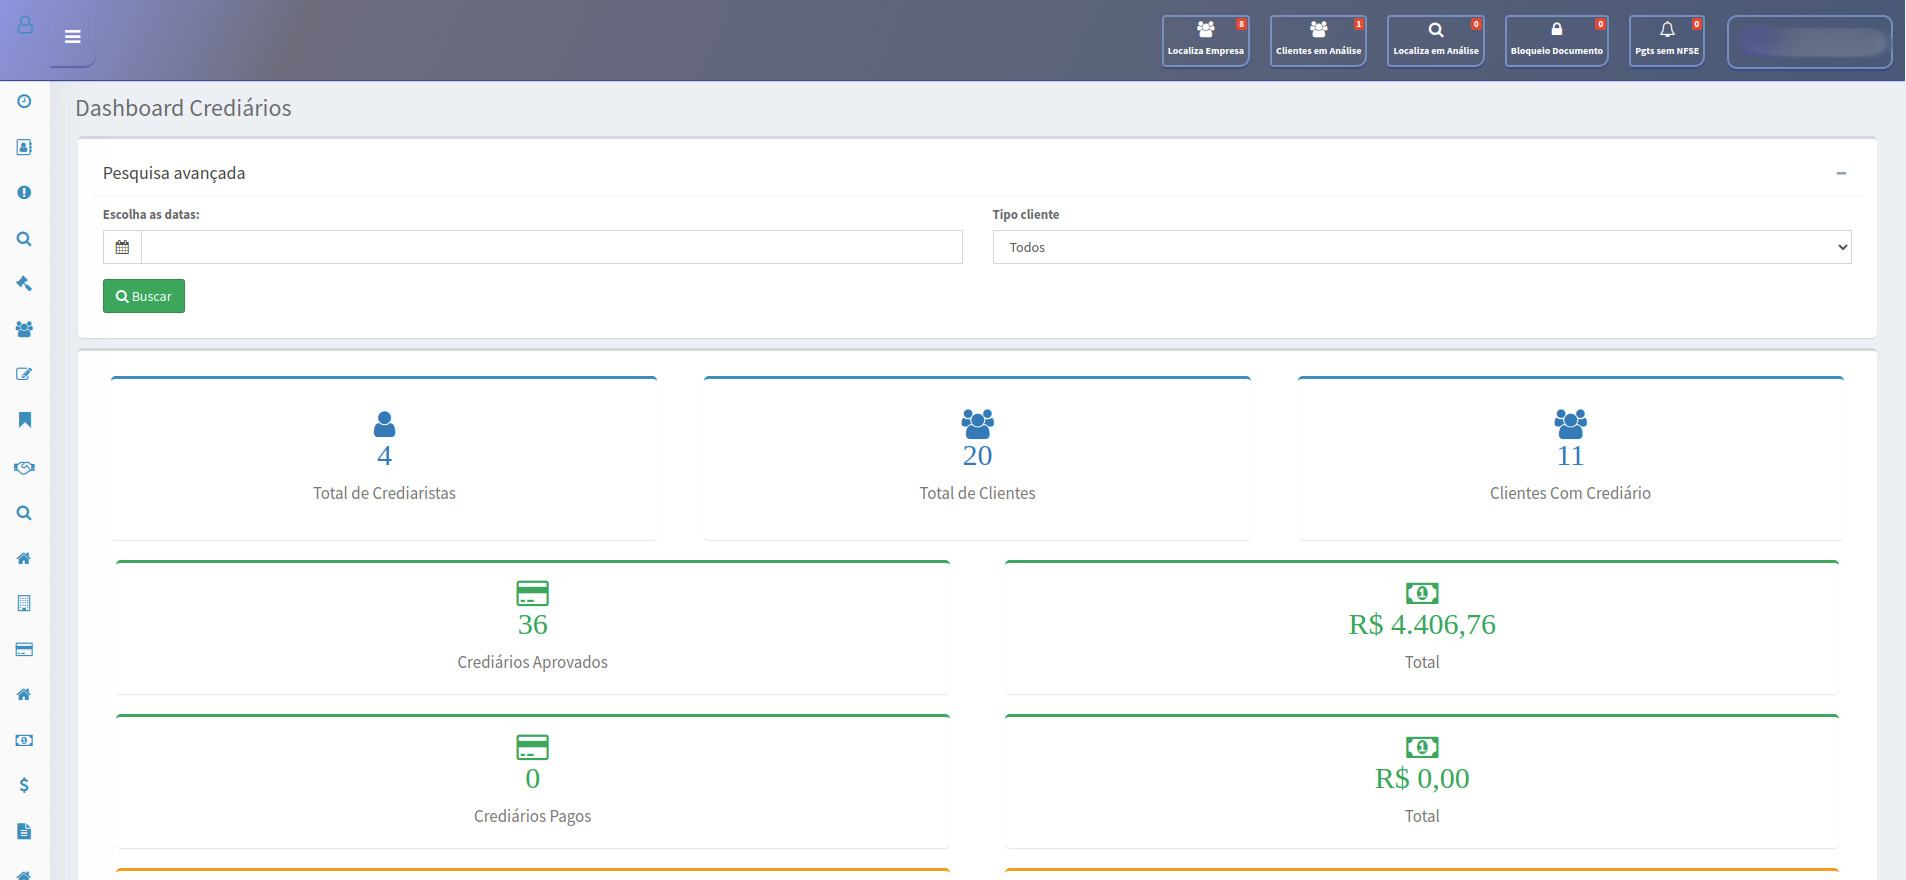The height and width of the screenshot is (880, 1906).
Task: Click money icon above R$ 4.406,76
Action: click(1422, 593)
